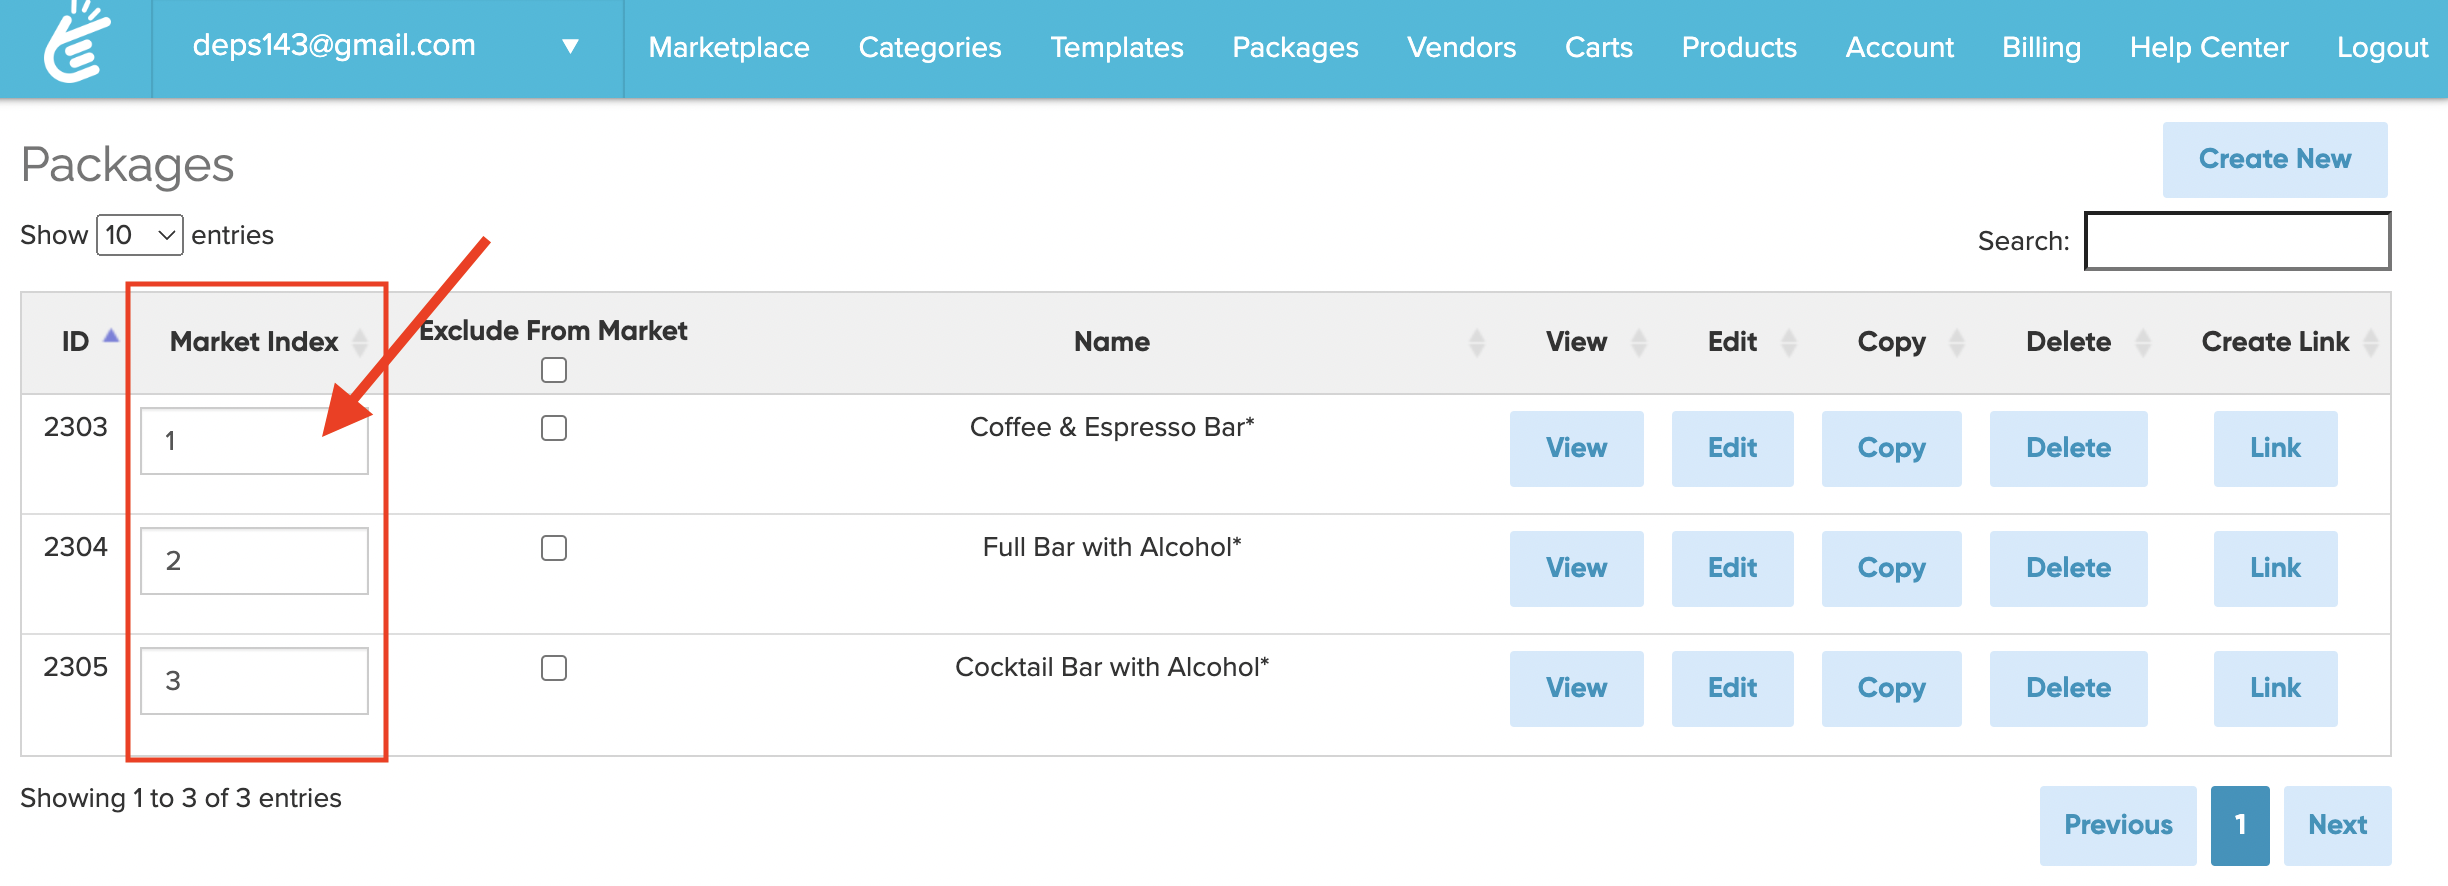Open the Marketplace menu item

[x=728, y=47]
